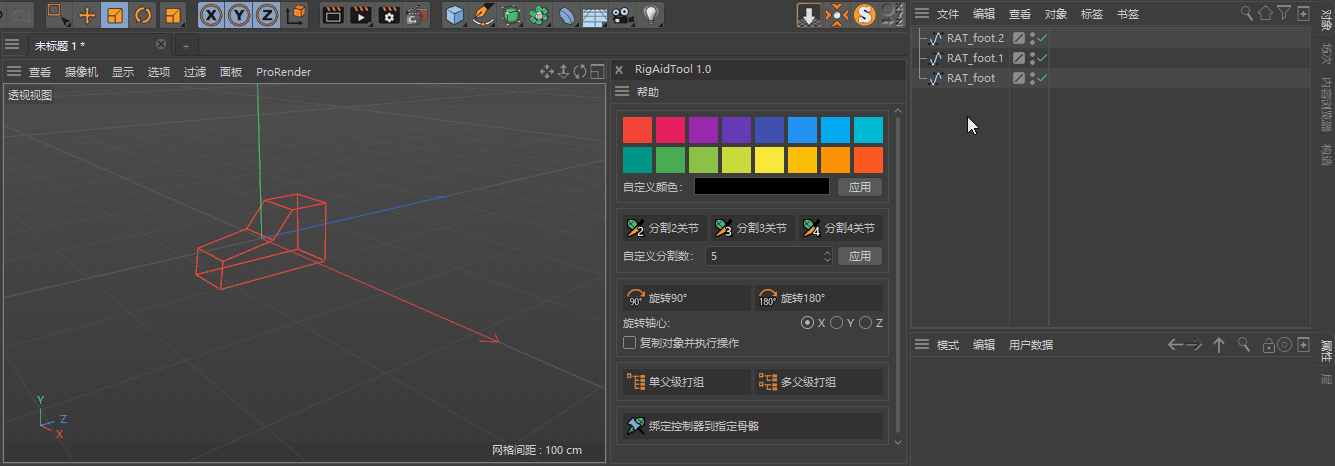Click 单父级打组 button
1335x466 pixels.
click(686, 382)
